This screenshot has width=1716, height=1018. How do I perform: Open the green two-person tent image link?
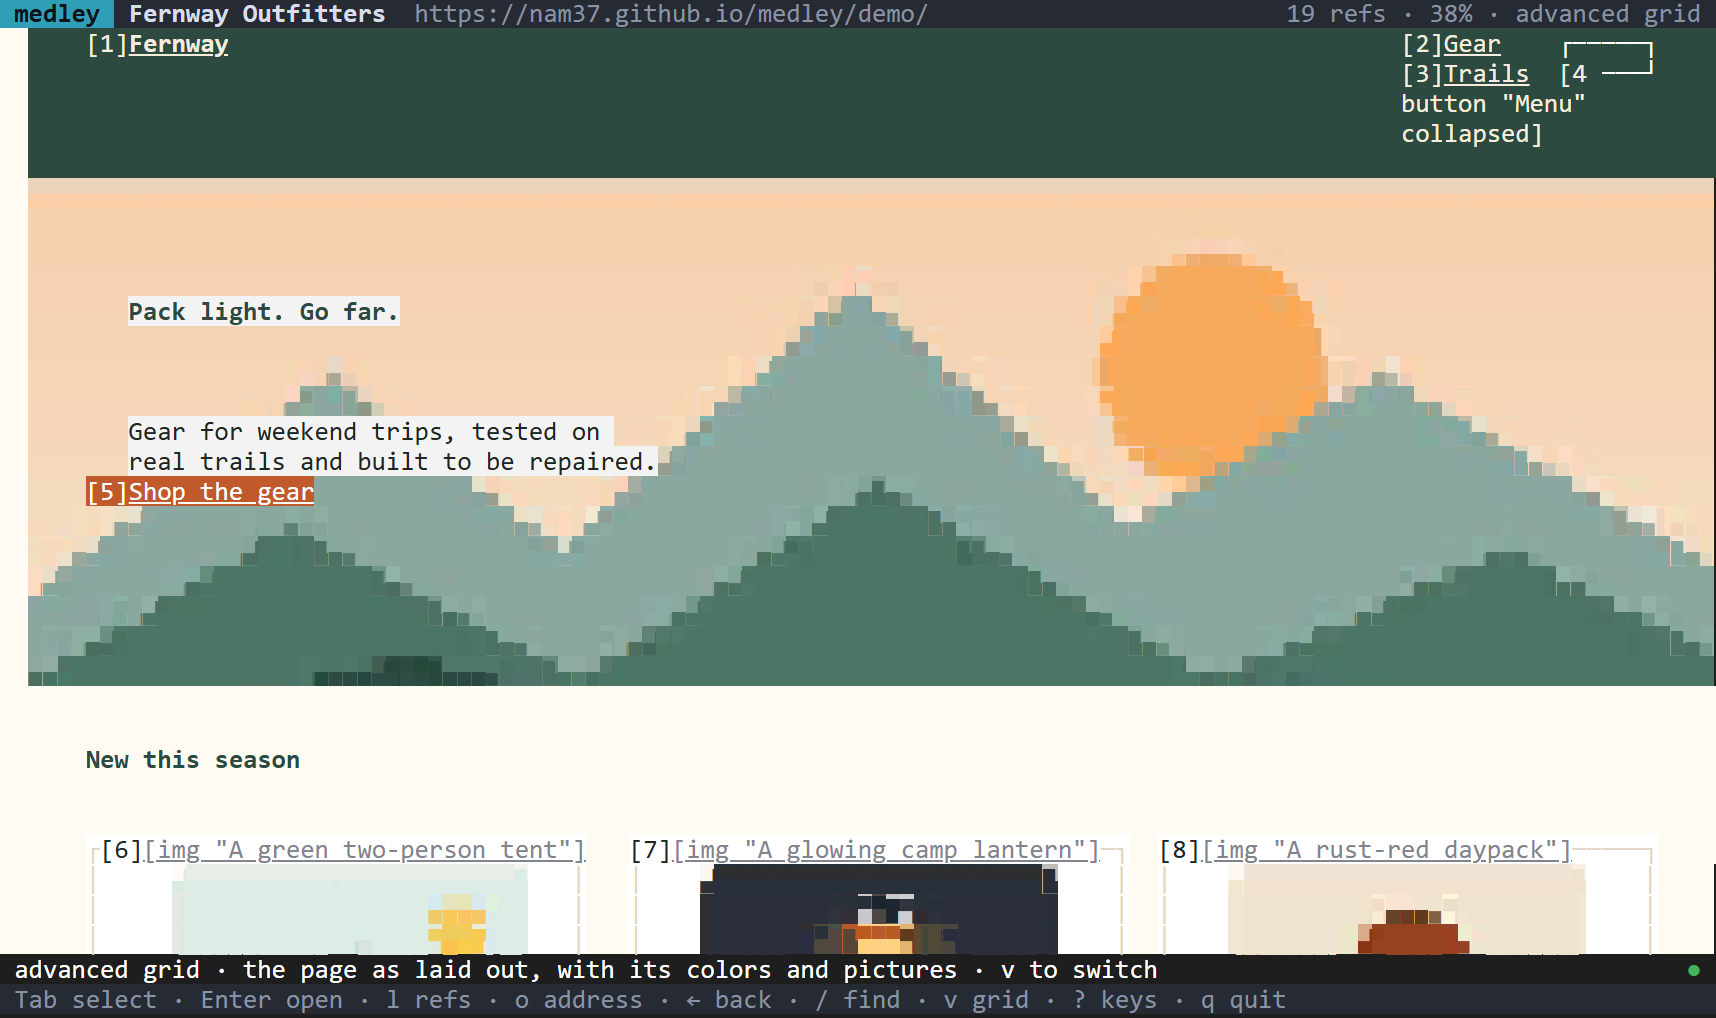click(x=343, y=850)
